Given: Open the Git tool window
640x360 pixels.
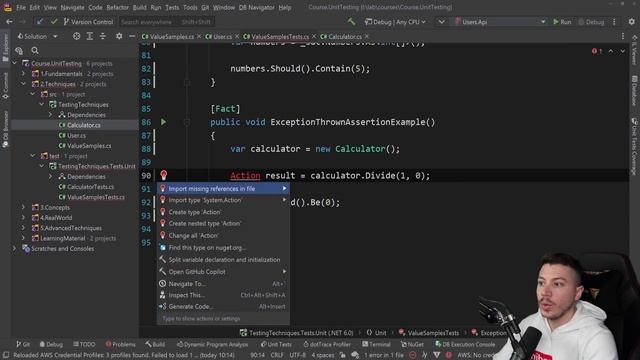Looking at the screenshot, I should [23, 344].
